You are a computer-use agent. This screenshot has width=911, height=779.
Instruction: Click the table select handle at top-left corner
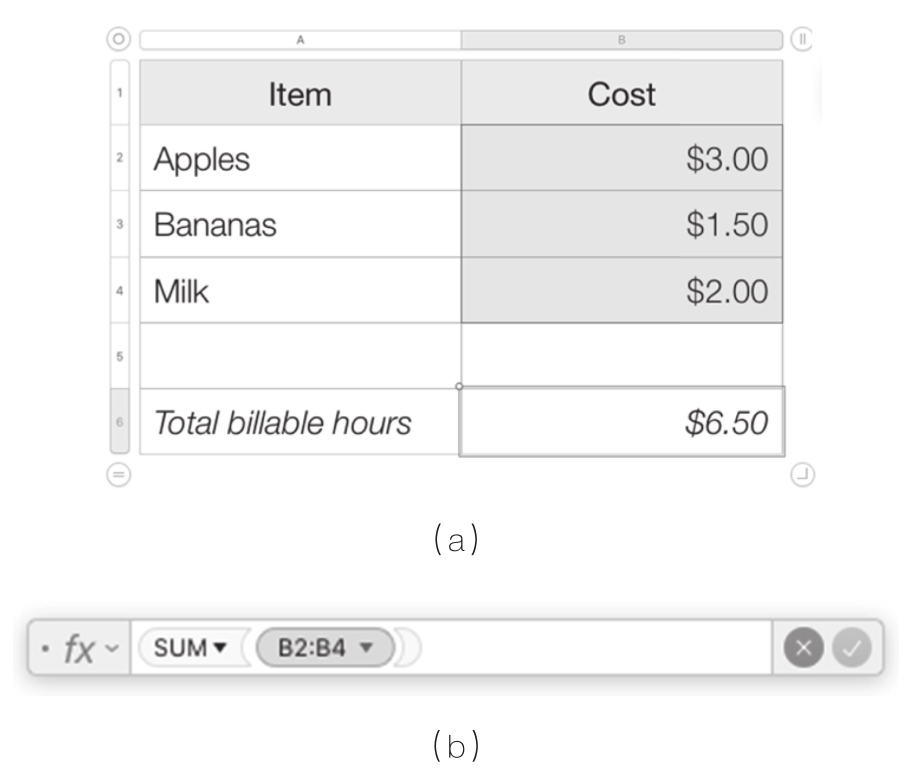click(119, 40)
